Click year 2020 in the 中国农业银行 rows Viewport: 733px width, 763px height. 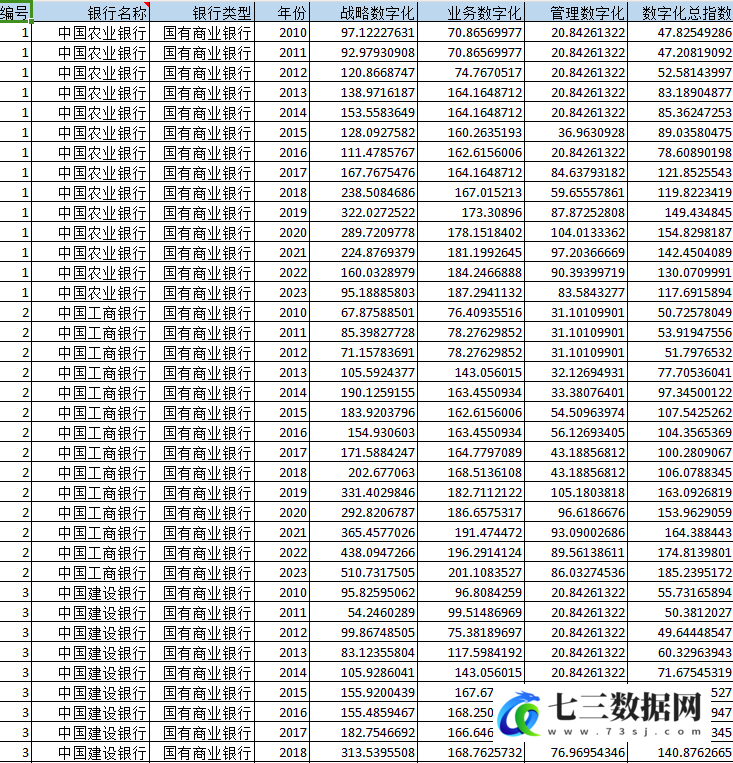click(x=282, y=232)
